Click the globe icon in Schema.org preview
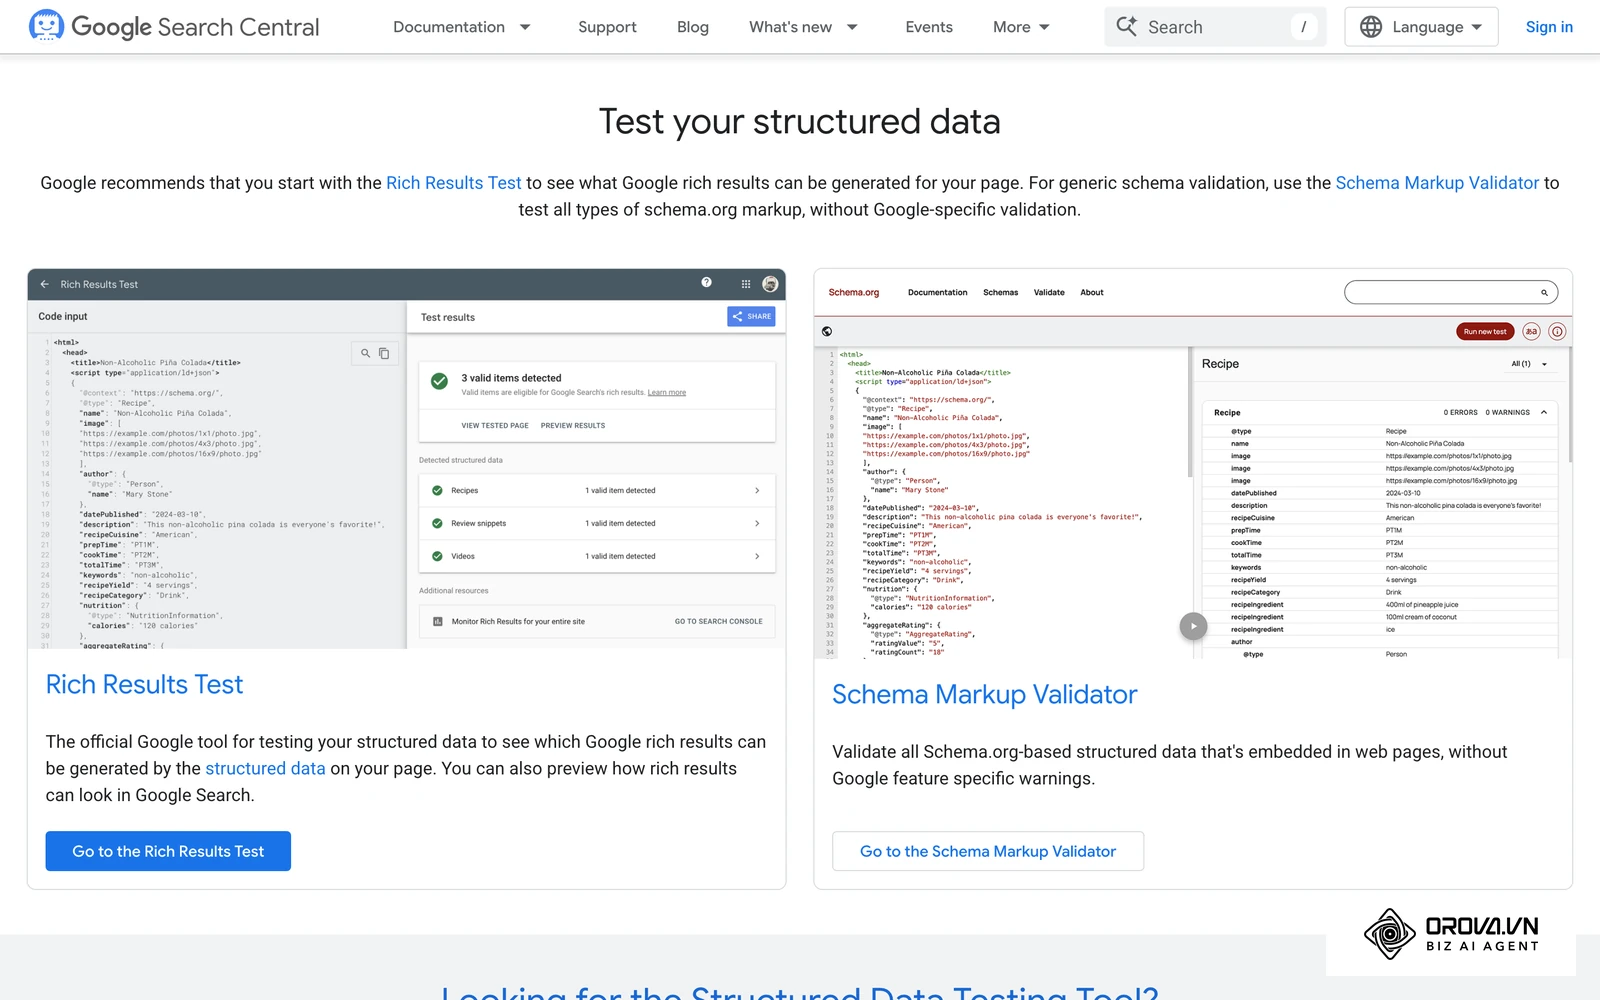Screen dimensions: 1600x1000 827,332
